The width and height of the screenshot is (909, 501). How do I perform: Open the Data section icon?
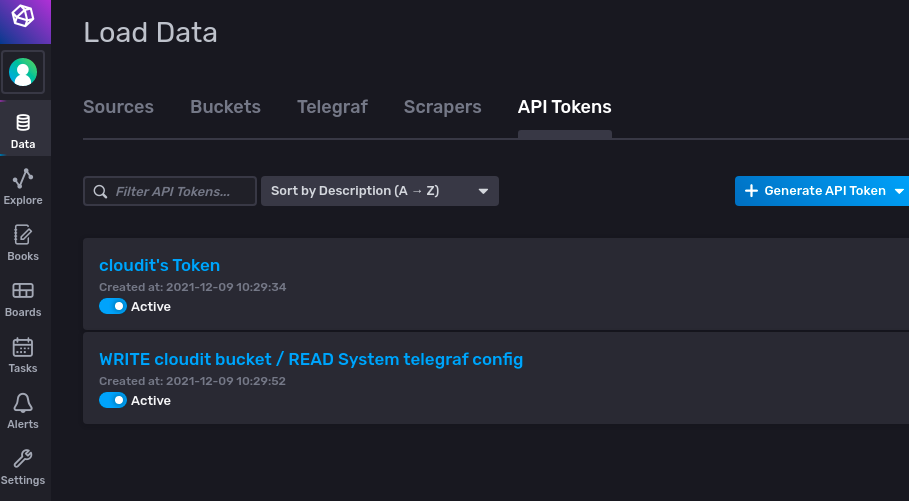(23, 123)
